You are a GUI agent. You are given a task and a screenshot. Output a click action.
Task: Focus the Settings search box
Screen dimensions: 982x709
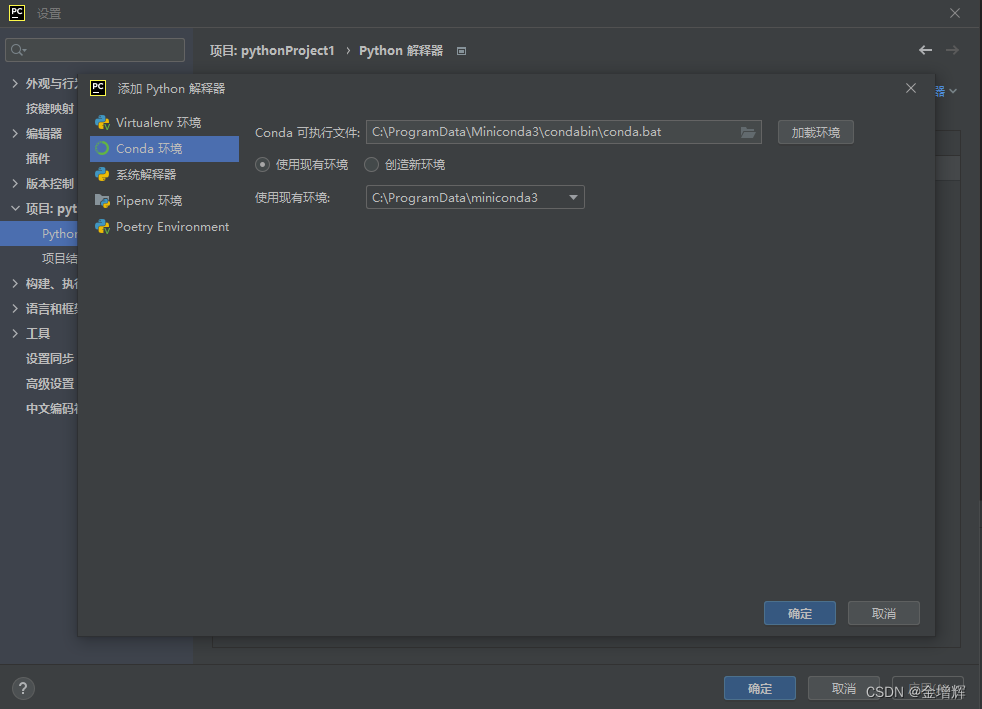pos(95,50)
